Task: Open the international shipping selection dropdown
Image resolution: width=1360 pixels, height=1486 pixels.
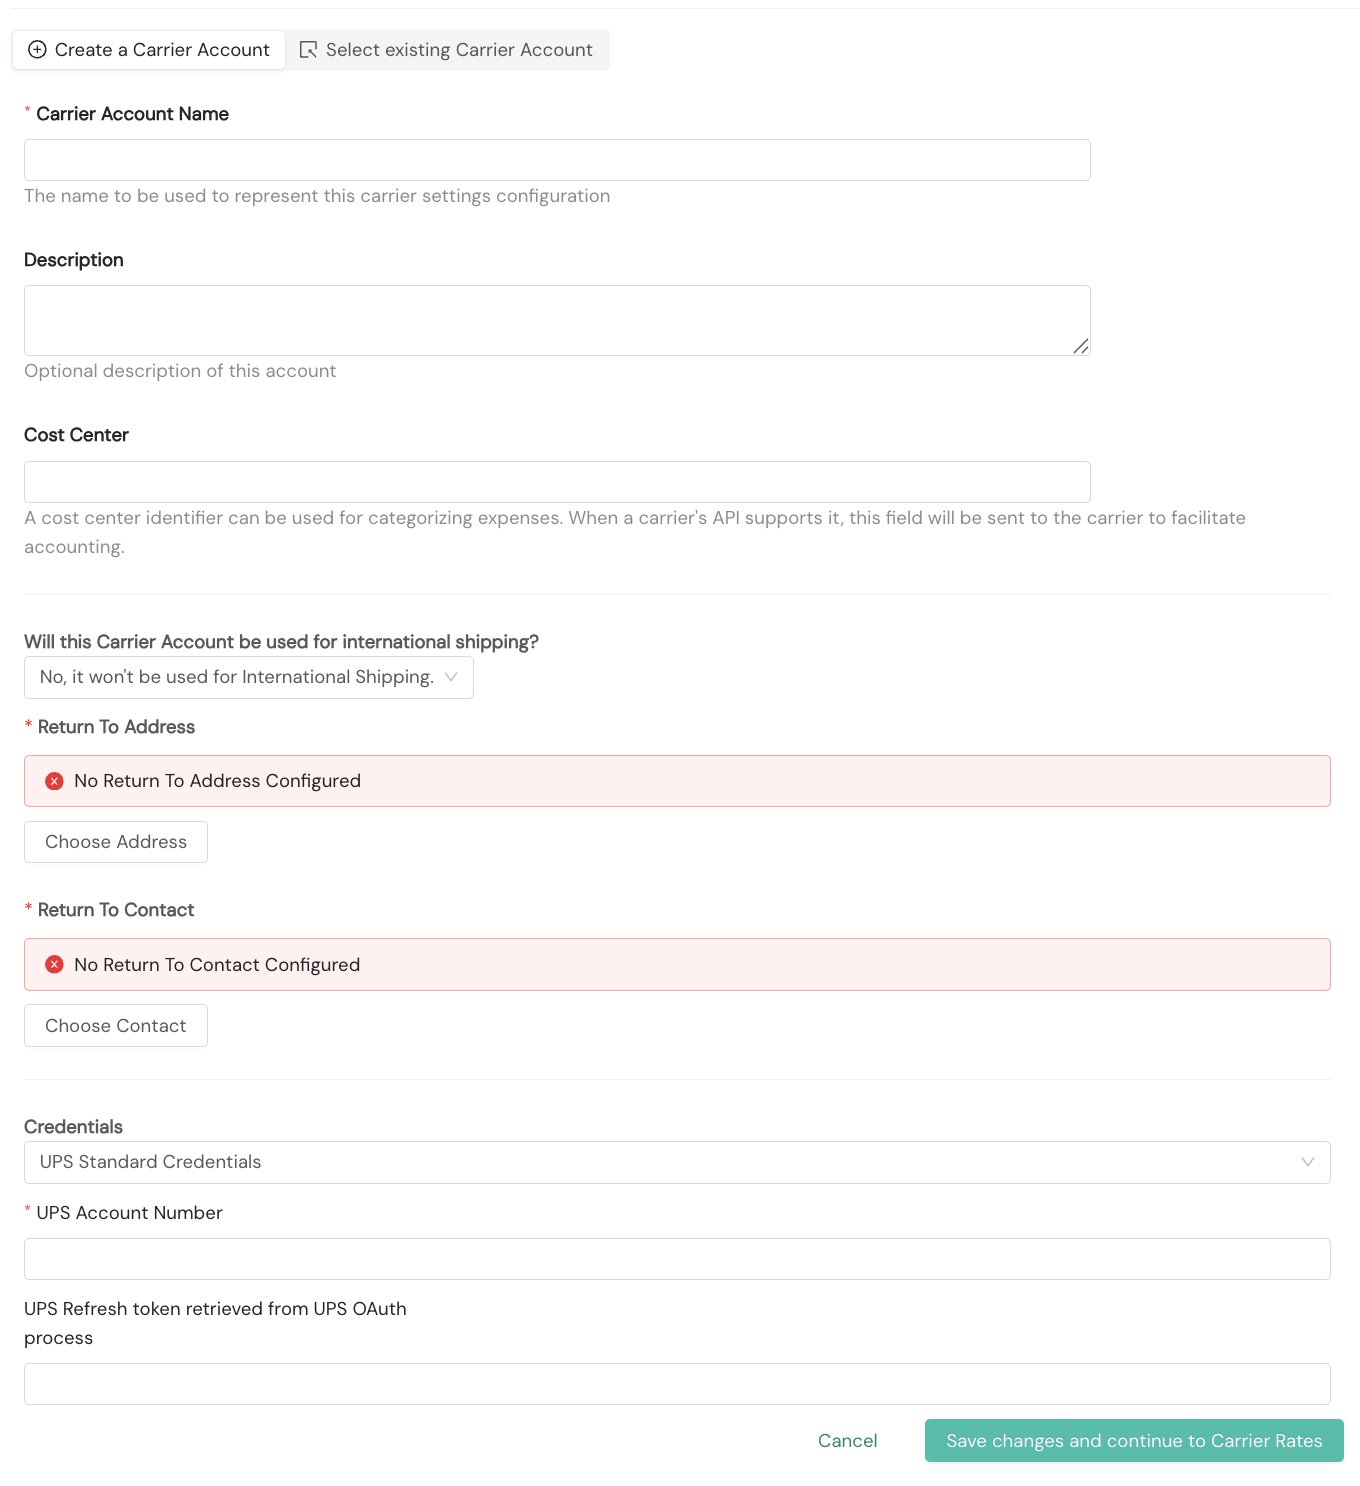Action: point(249,677)
